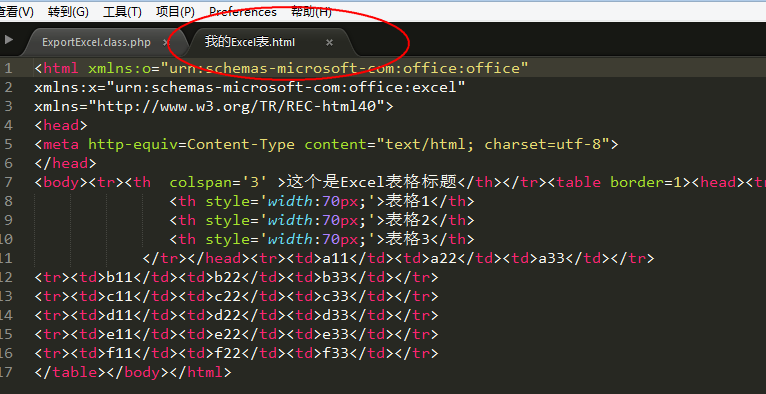Open the 帮助(H) menu
This screenshot has width=766, height=394.
coord(311,12)
